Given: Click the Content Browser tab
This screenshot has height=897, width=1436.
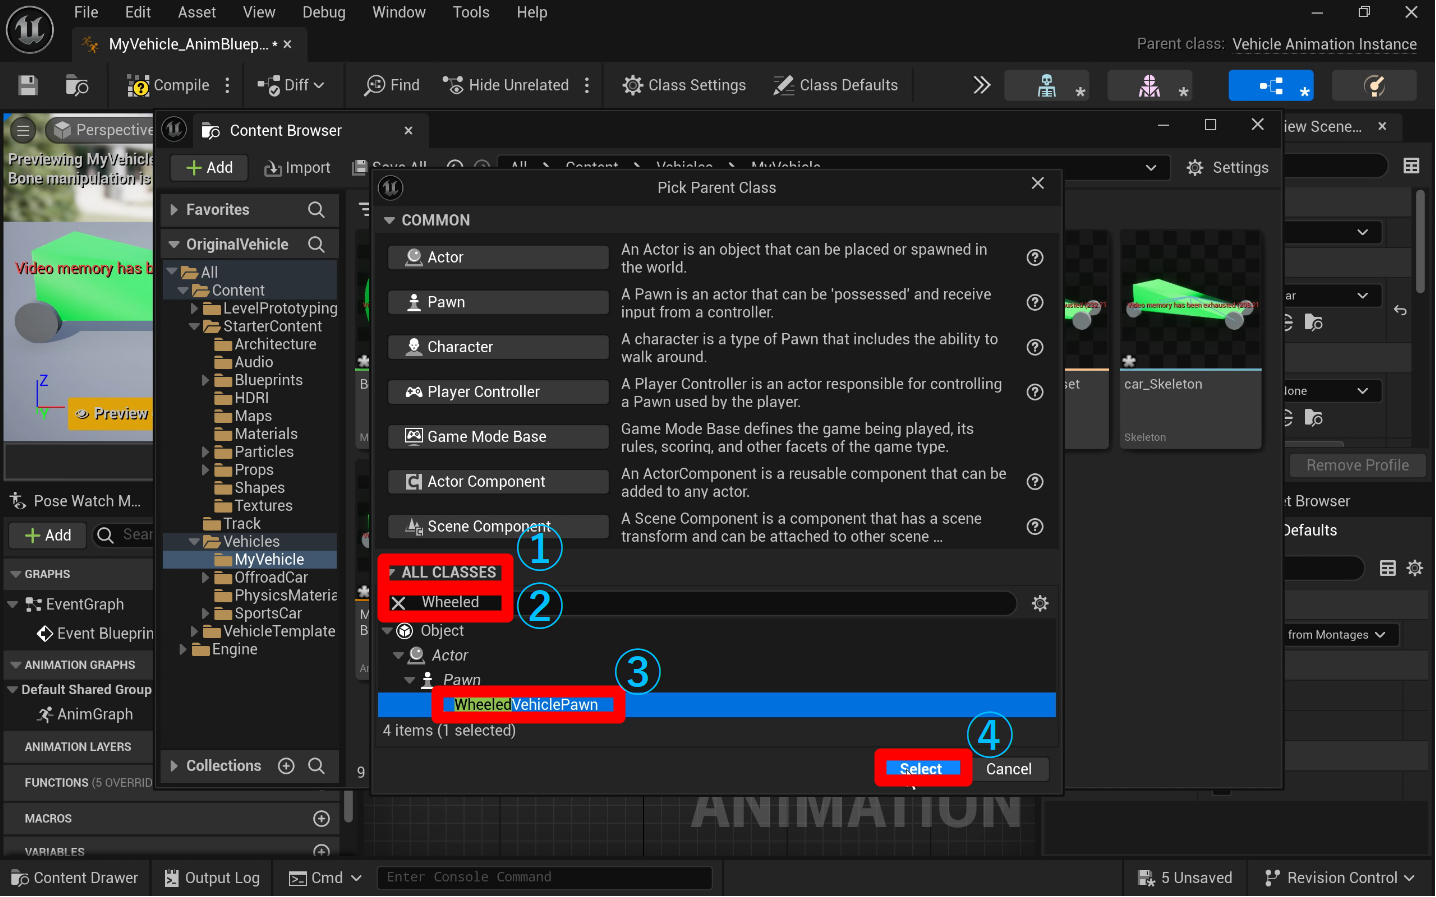Looking at the screenshot, I should pyautogui.click(x=286, y=131).
